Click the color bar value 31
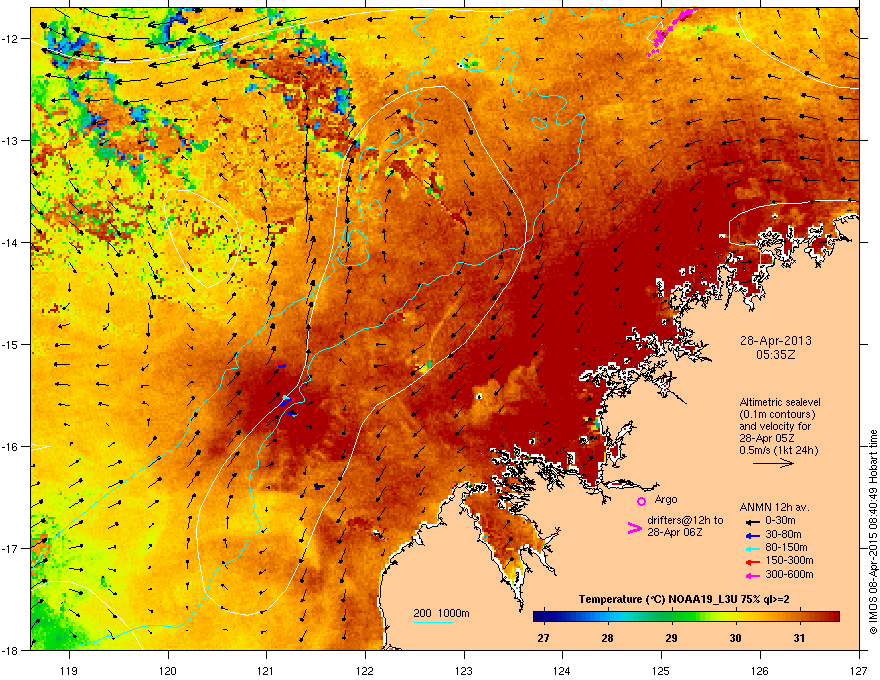The width and height of the screenshot is (880, 680). click(x=799, y=638)
